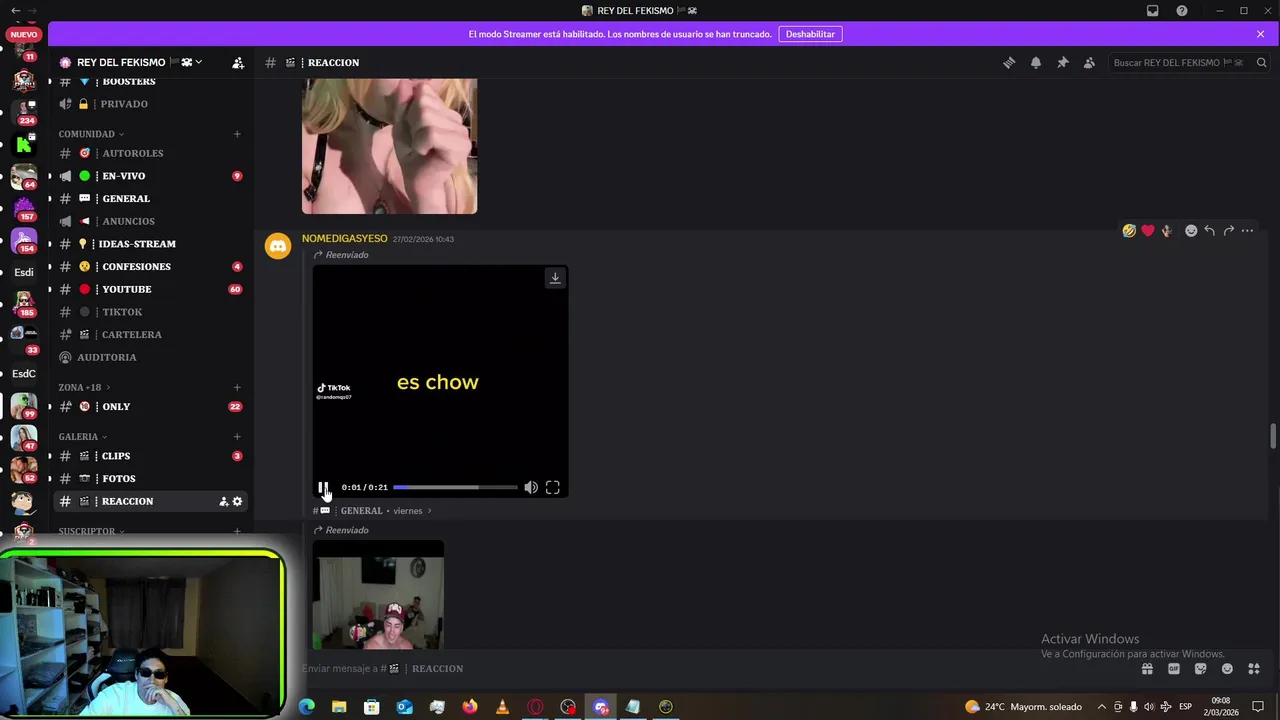Open the ANUNCIOS channel
Image resolution: width=1280 pixels, height=720 pixels.
[150, 221]
